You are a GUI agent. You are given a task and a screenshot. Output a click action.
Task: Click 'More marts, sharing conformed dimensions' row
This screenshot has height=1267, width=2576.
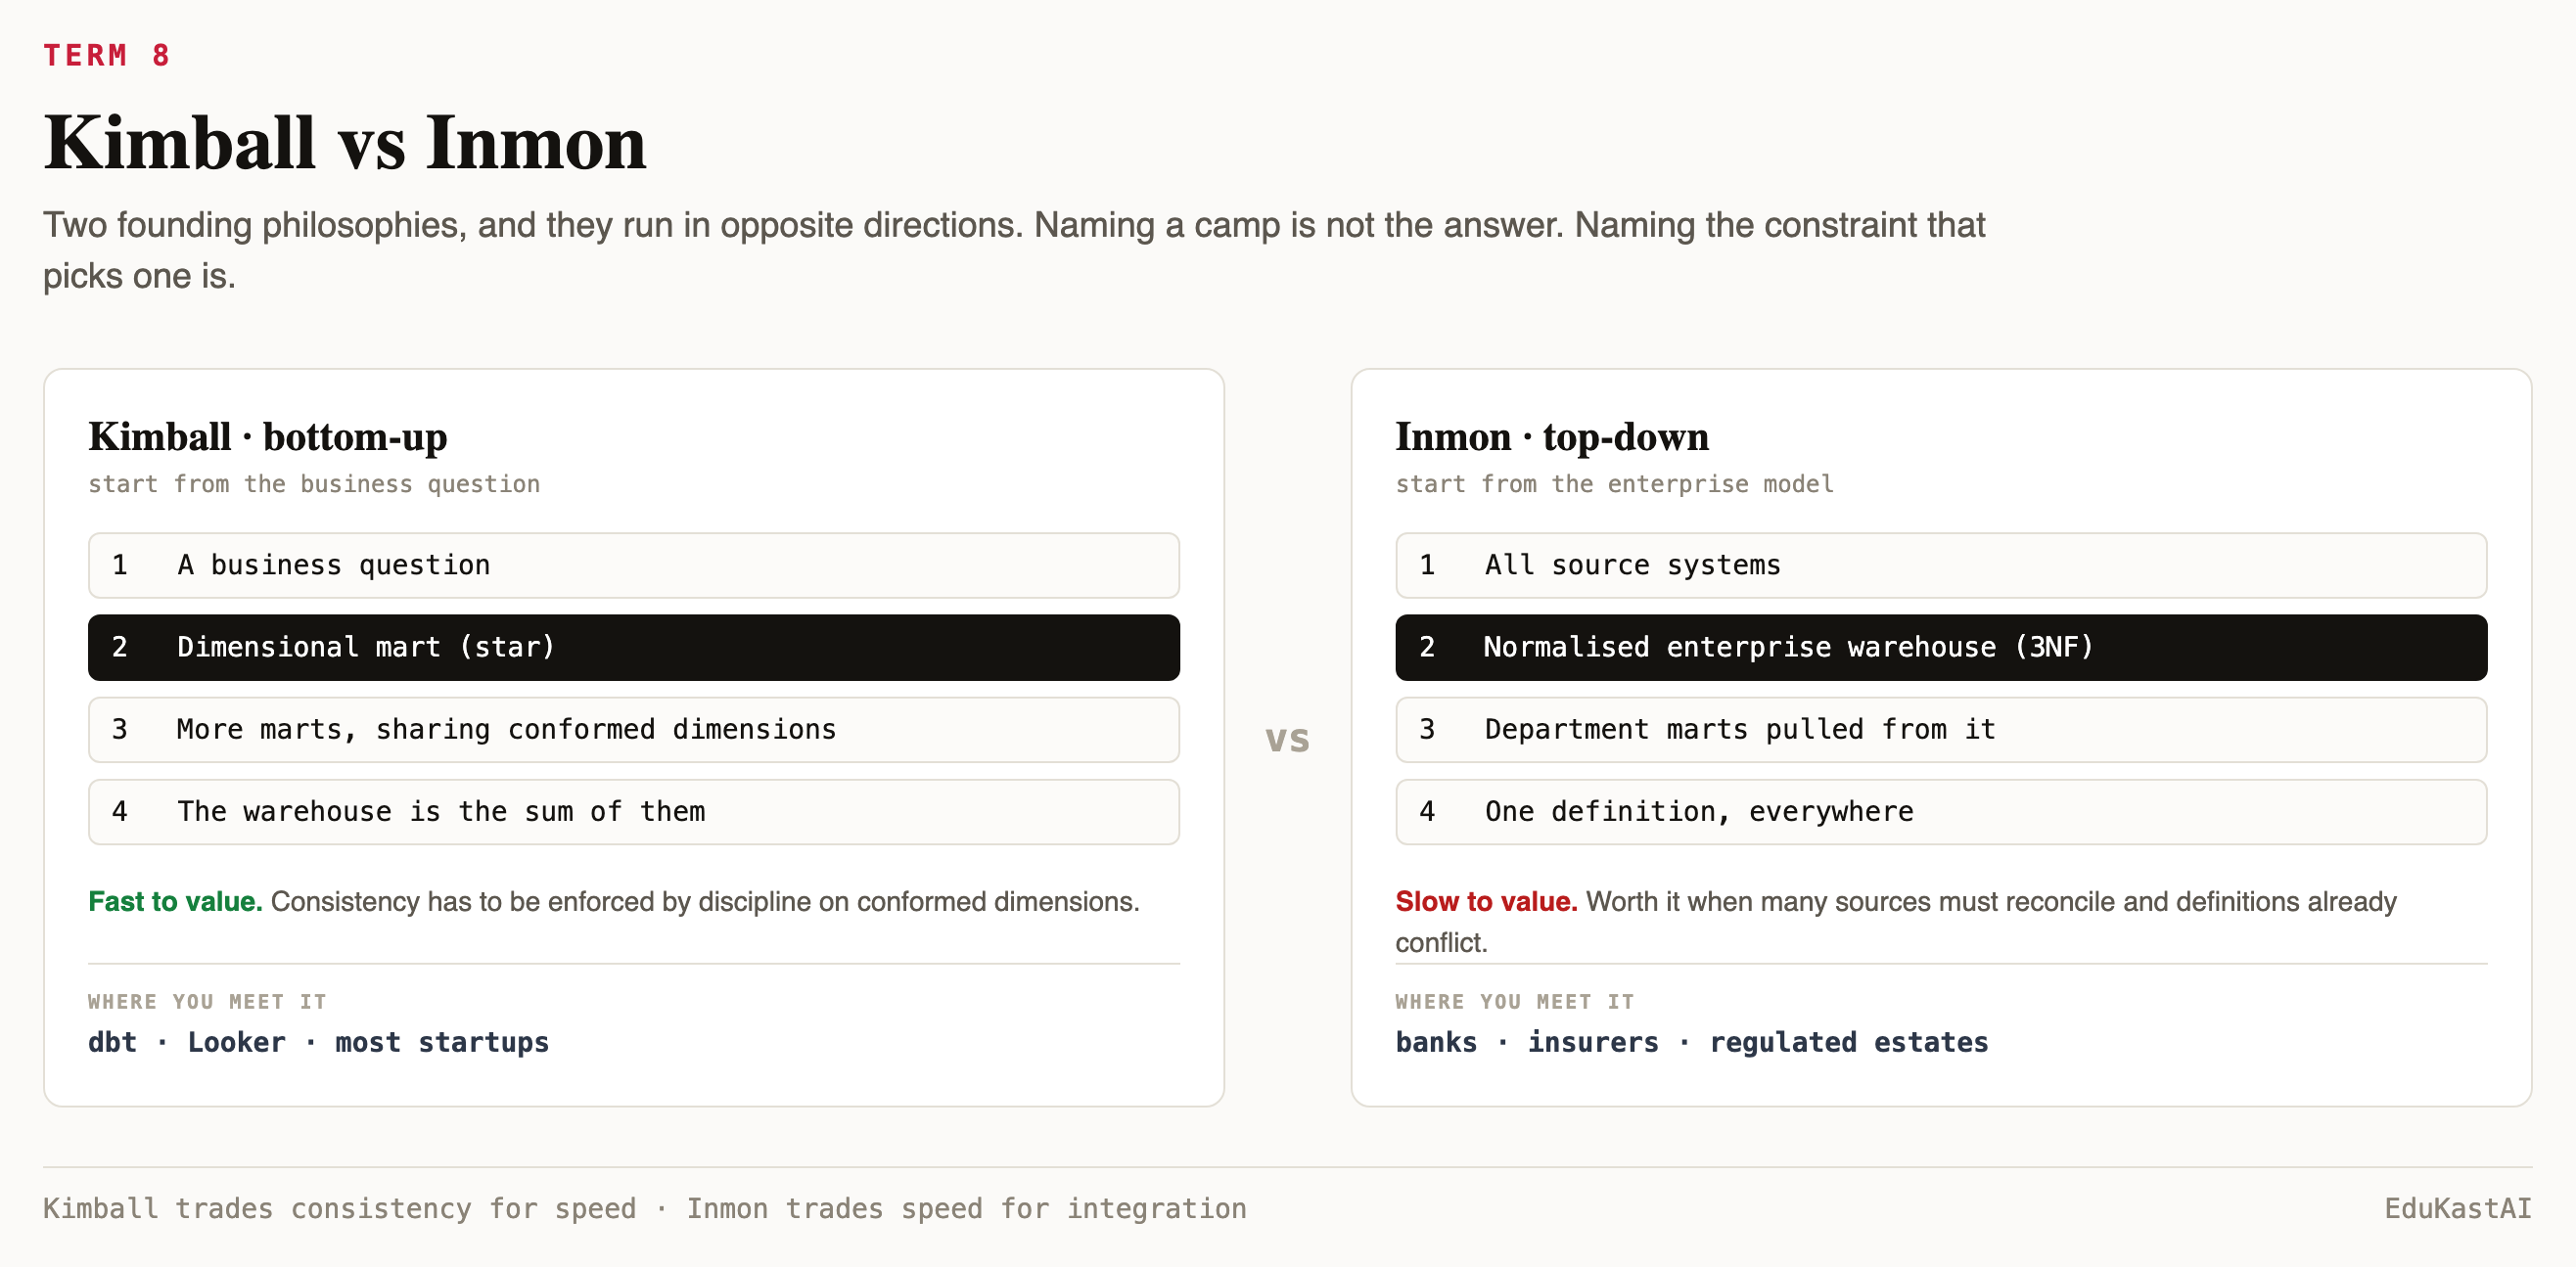634,729
